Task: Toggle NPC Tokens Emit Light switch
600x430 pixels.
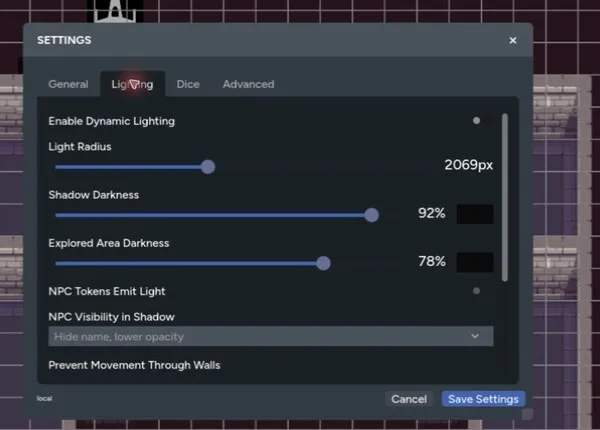Action: click(x=476, y=291)
